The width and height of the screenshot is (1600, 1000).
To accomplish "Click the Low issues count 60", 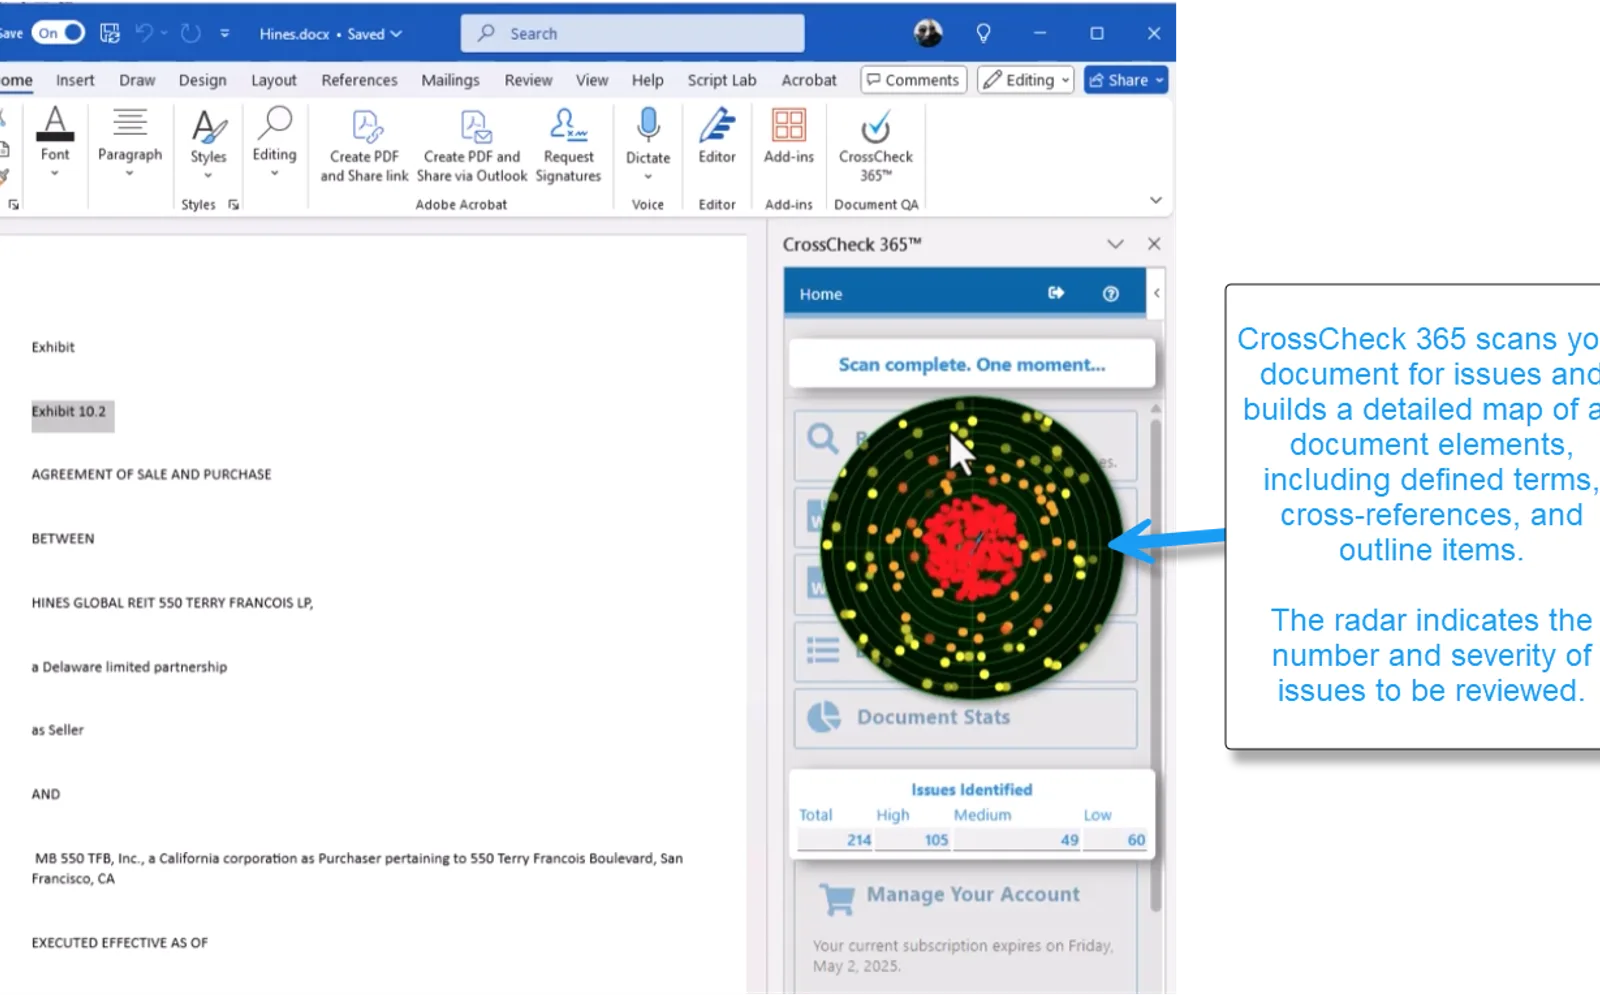I will click(x=1136, y=840).
